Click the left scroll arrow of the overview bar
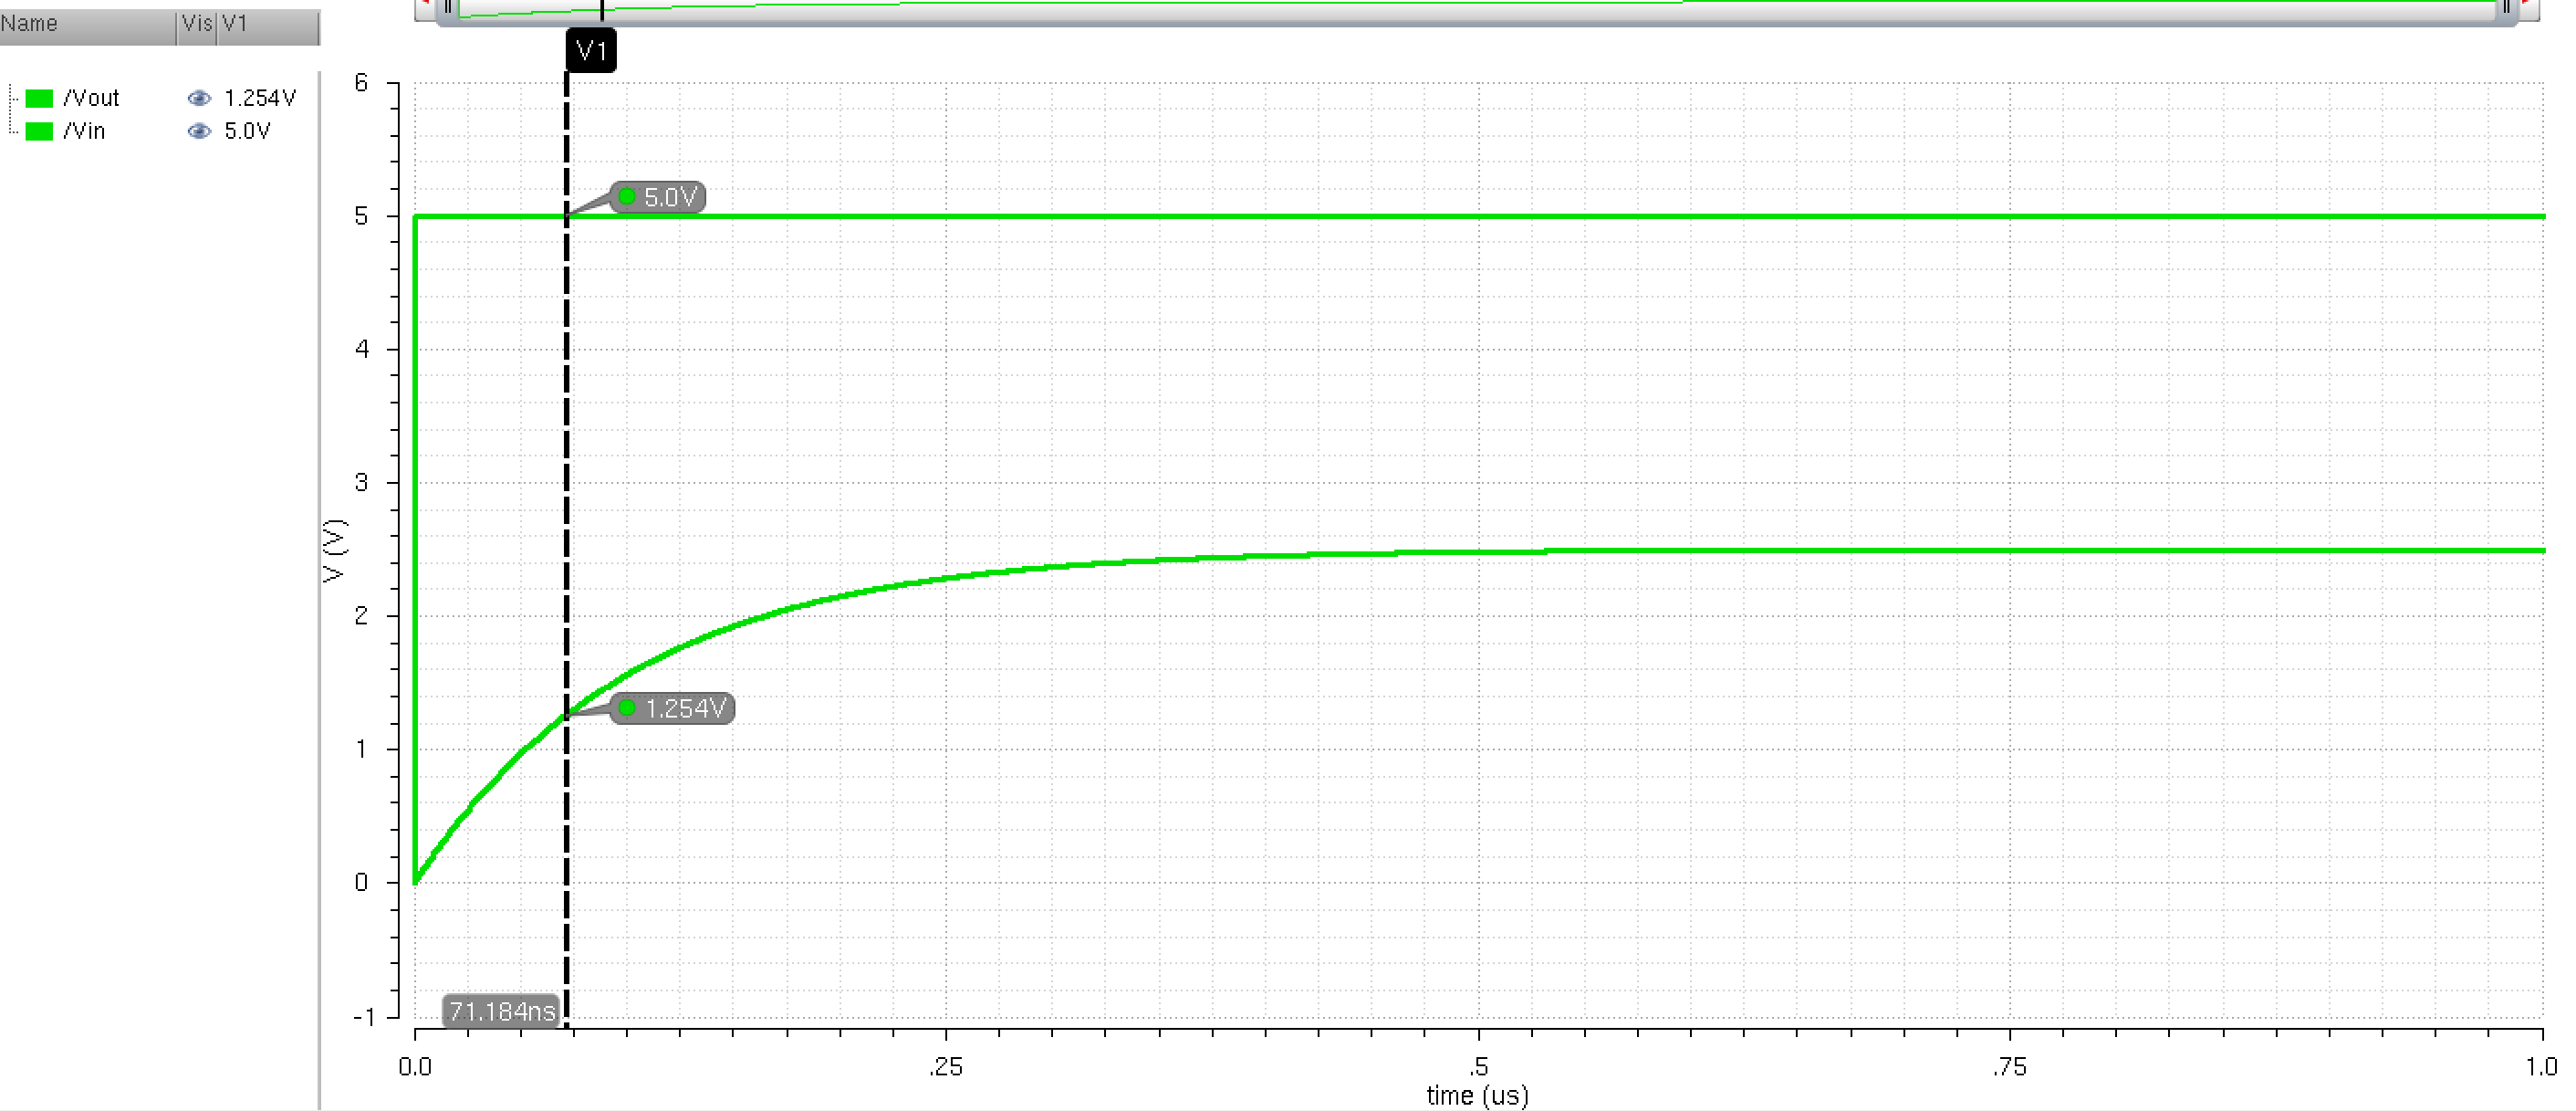 (x=424, y=6)
